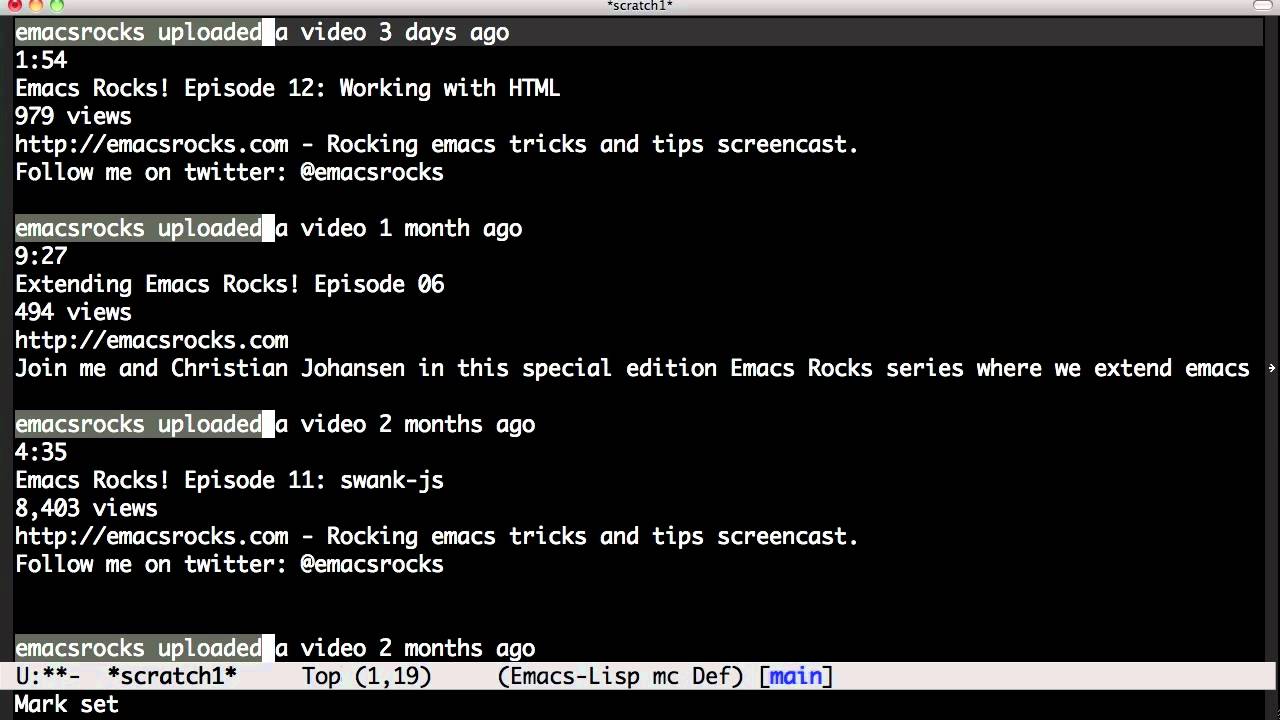Image resolution: width=1280 pixels, height=720 pixels.
Task: Click the "Join me and Christian Johansen" line
Action: (632, 368)
